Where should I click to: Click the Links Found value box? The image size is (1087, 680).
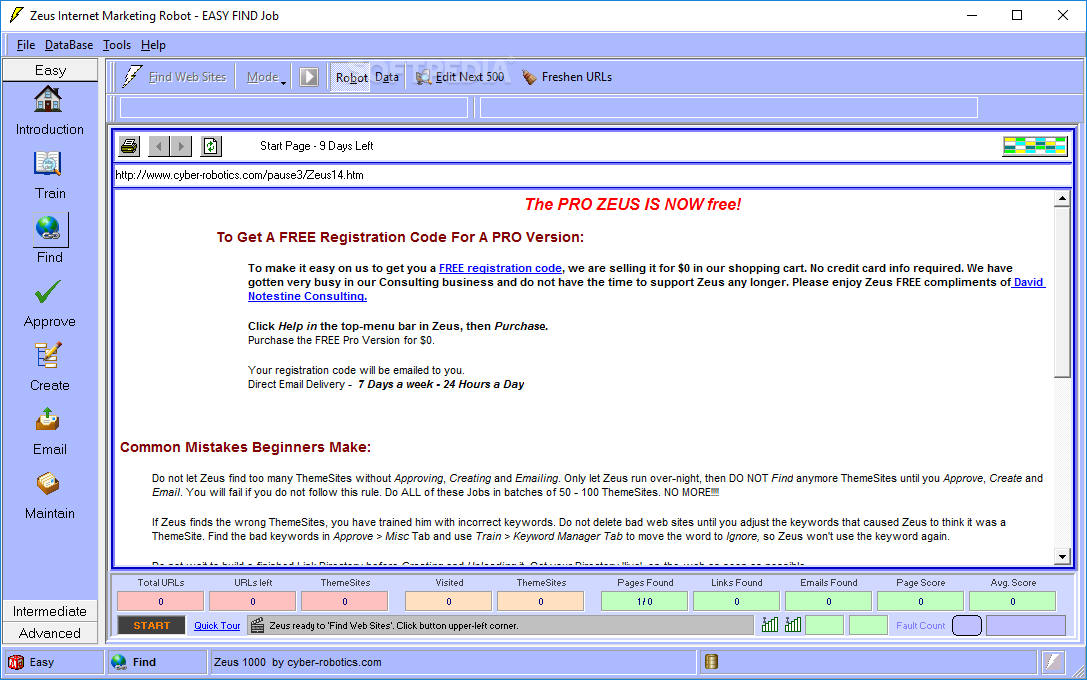[736, 601]
